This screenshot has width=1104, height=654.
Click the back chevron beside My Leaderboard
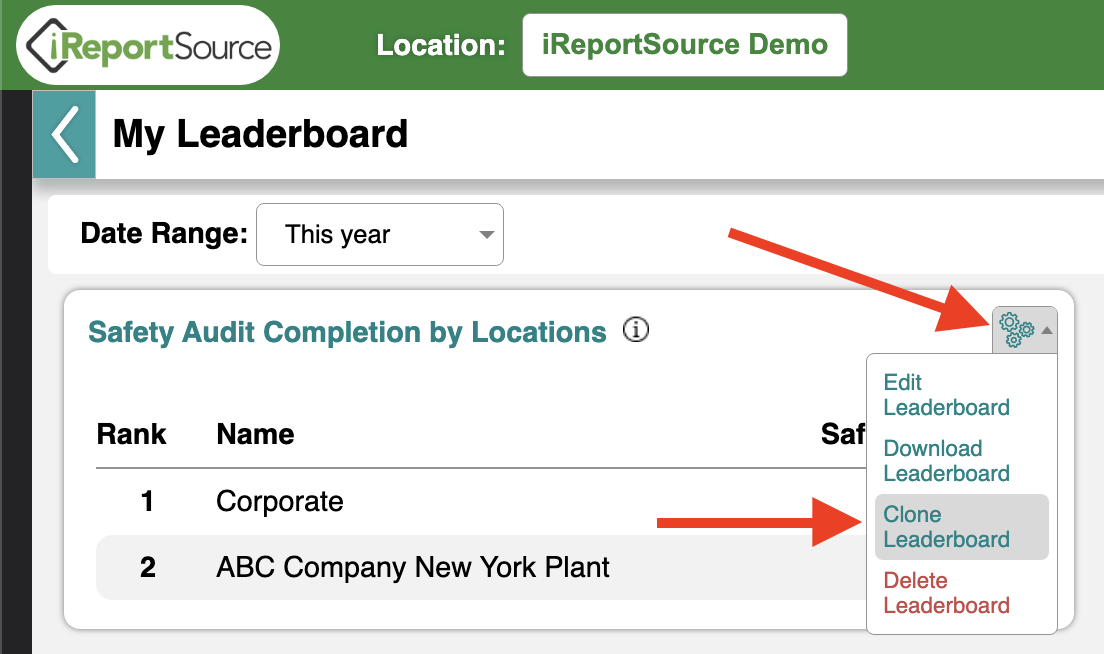pyautogui.click(x=64, y=134)
